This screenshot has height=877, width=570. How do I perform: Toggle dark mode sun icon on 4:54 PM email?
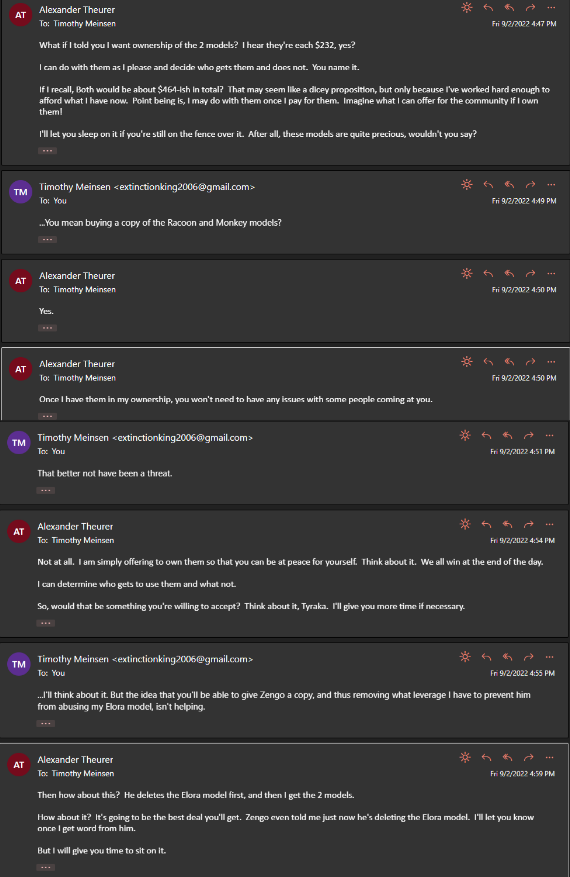[x=465, y=524]
